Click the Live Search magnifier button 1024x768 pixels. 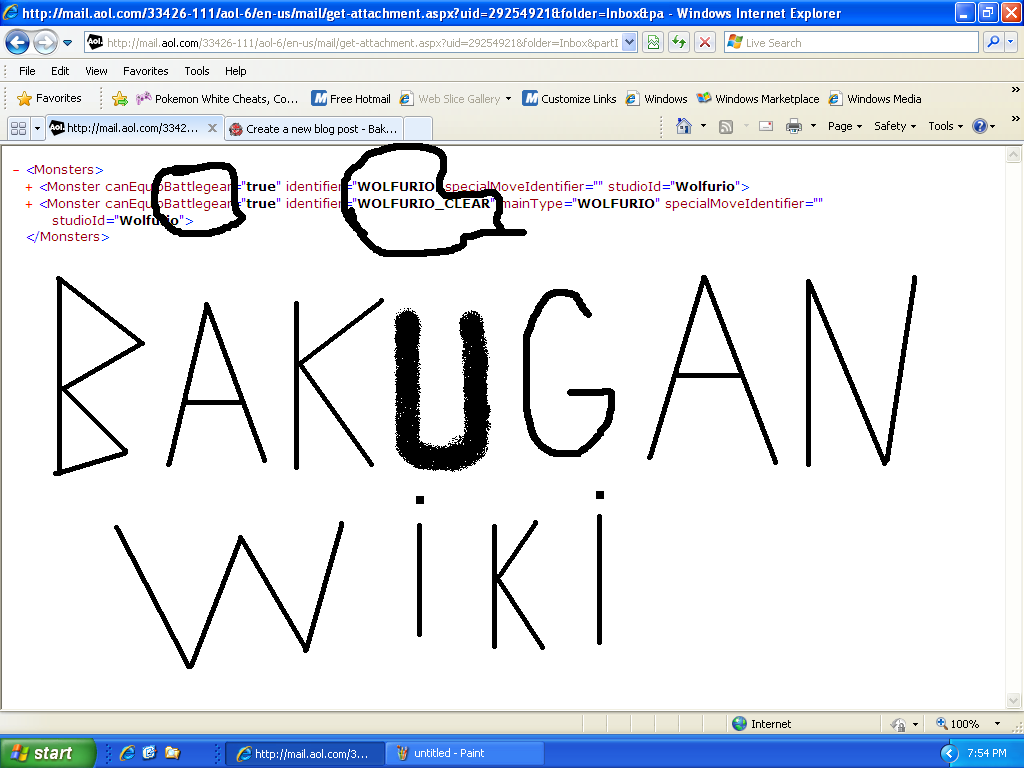coord(993,43)
